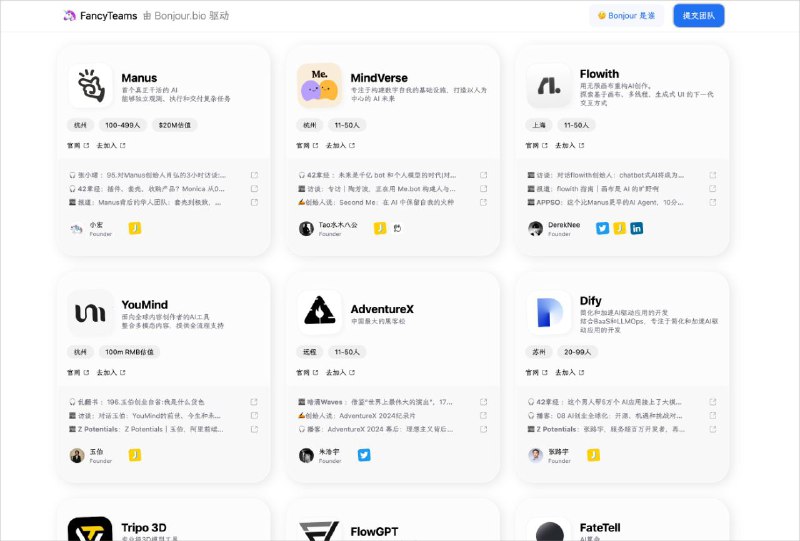Click the small icon right of Tao's Bonjour badge
Viewport: 800px width, 541px height.
pos(397,228)
